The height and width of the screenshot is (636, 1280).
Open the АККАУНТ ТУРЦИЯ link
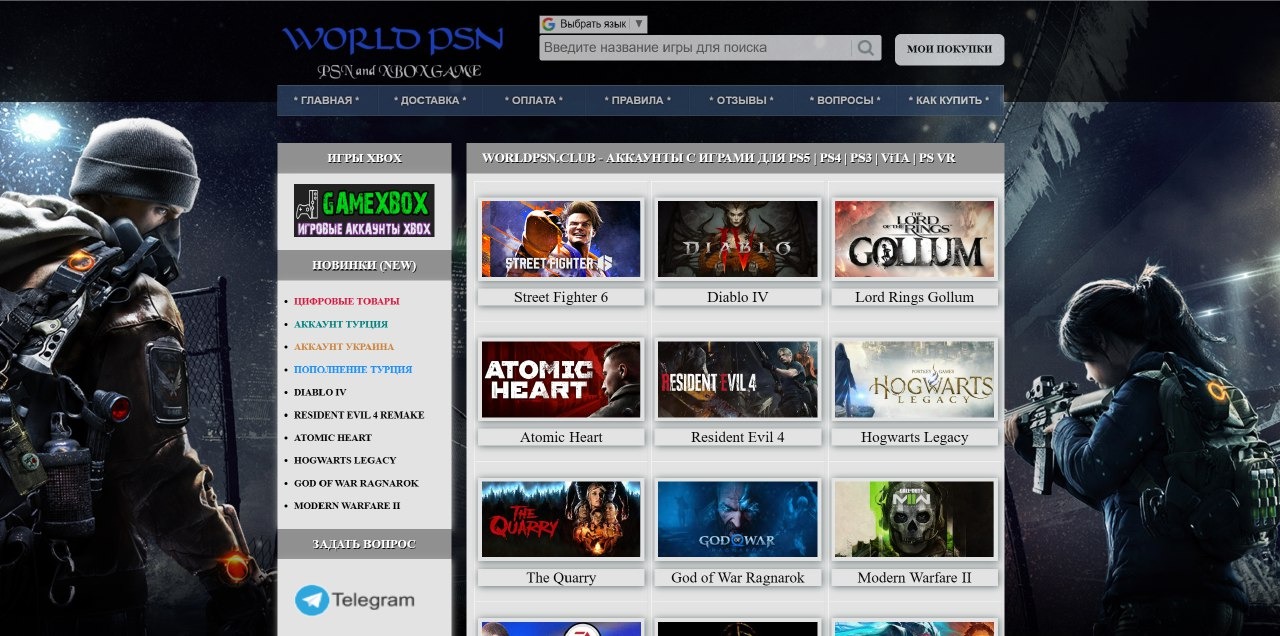[341, 324]
